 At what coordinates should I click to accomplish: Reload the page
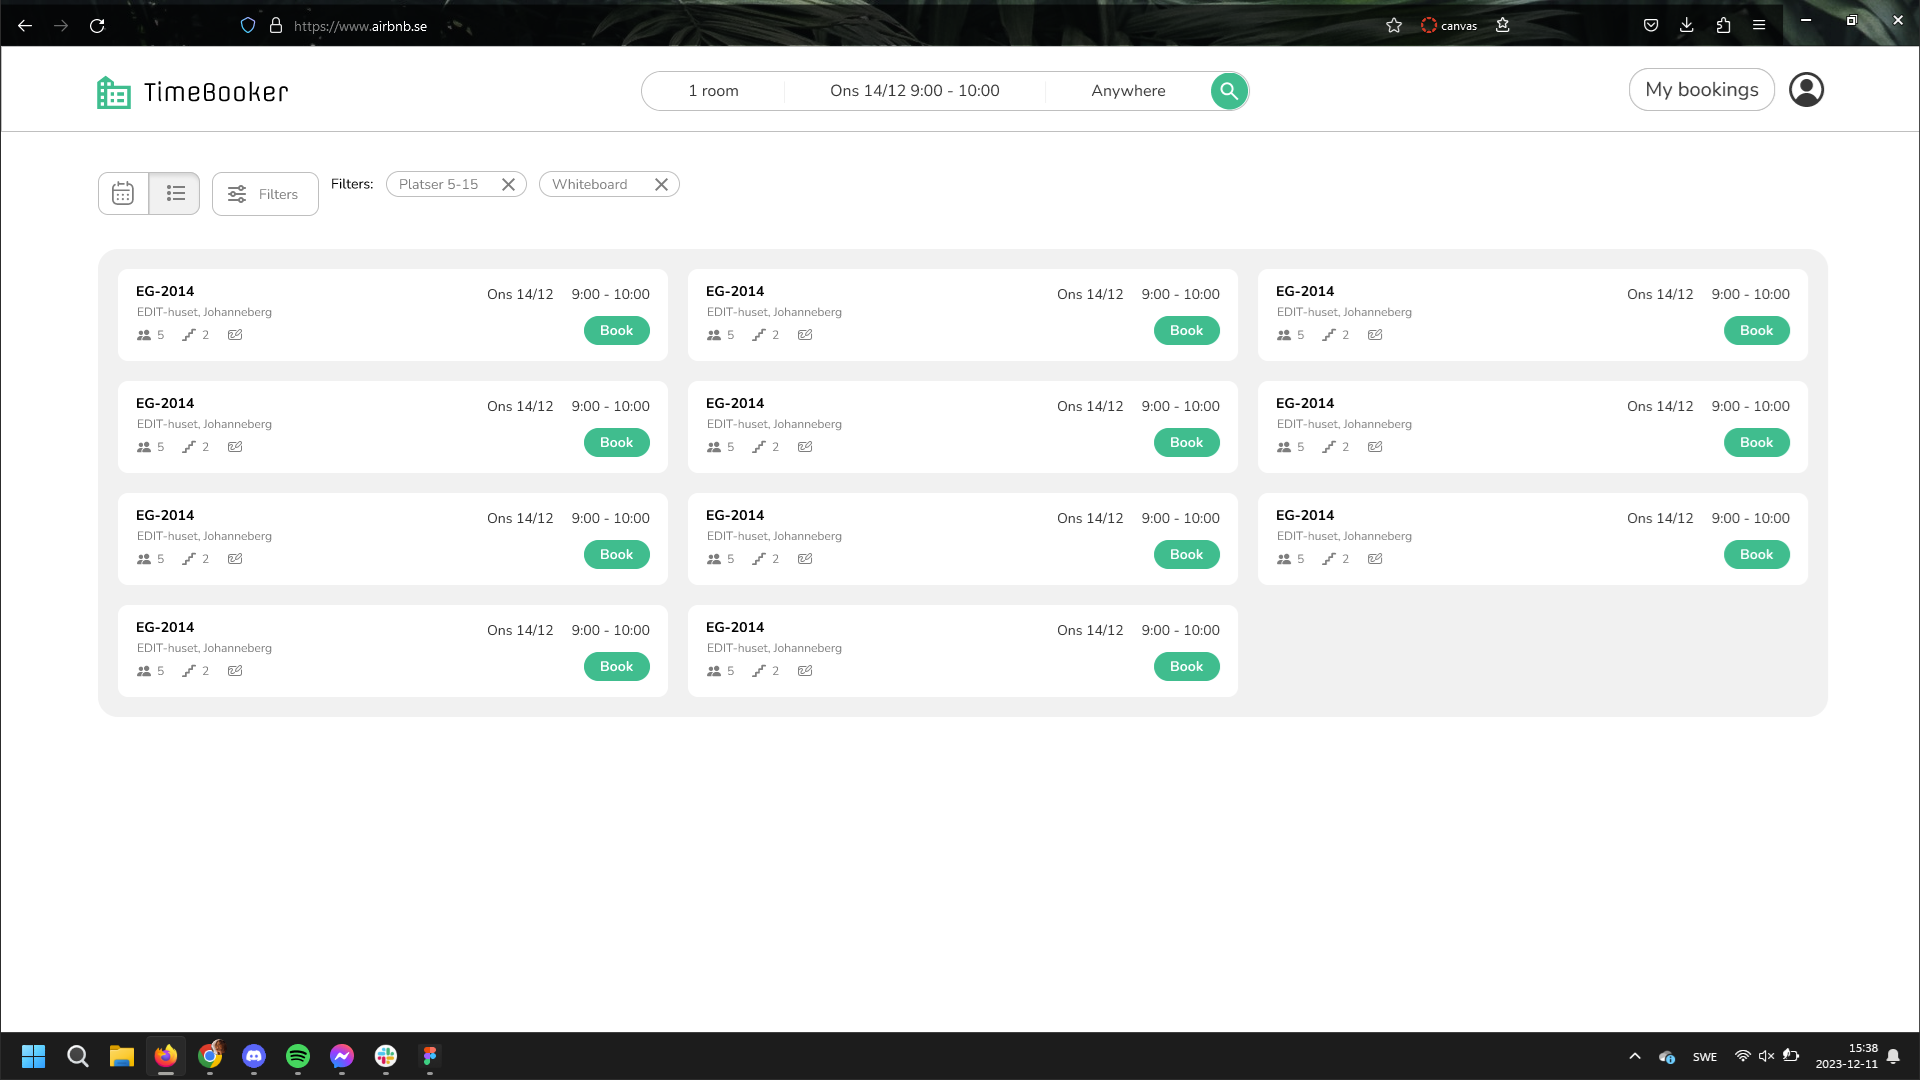tap(97, 26)
